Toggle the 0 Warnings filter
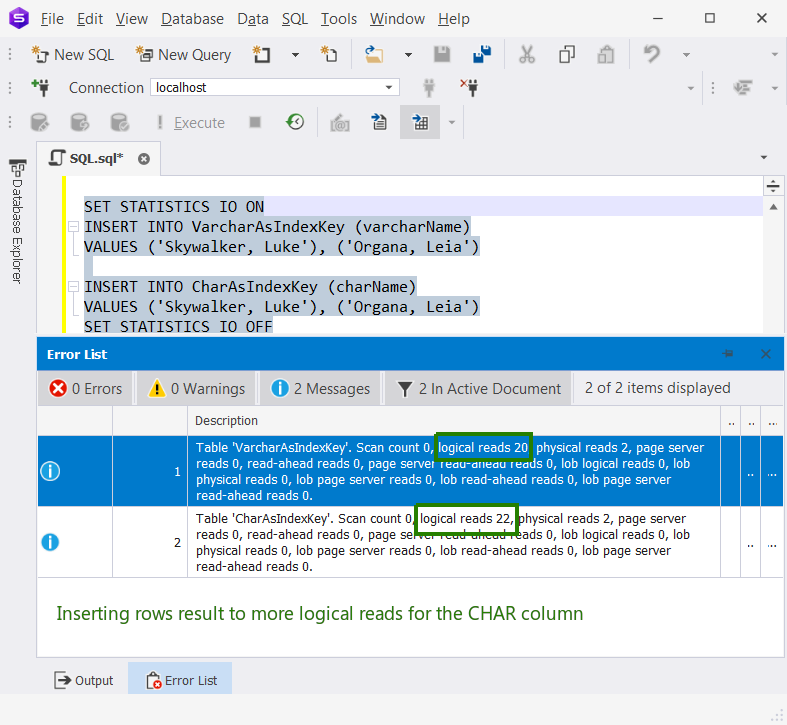Image resolution: width=787 pixels, height=725 pixels. (196, 388)
